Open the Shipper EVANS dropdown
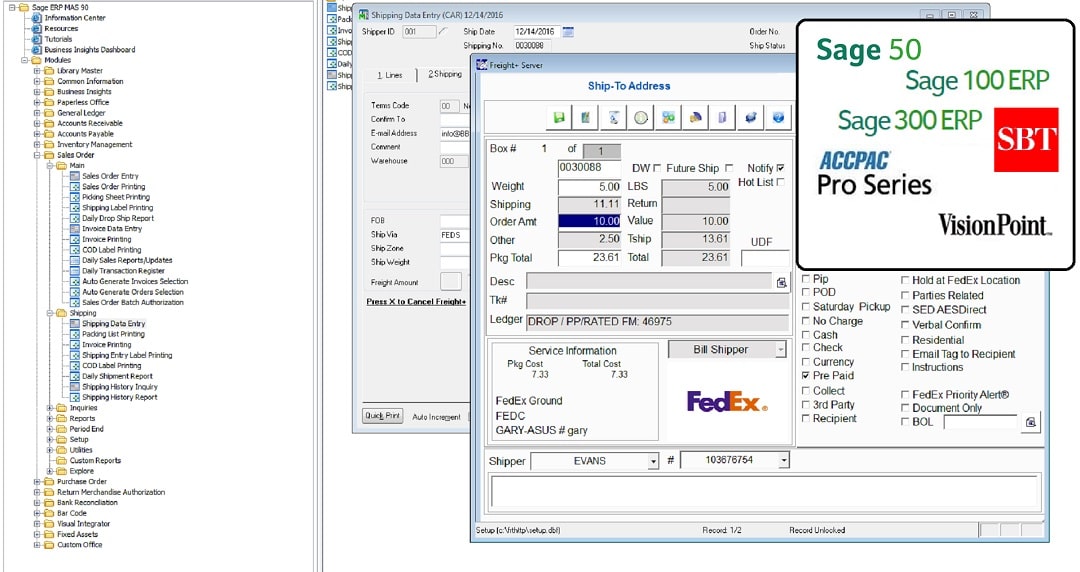The image size is (1080, 572). 653,461
